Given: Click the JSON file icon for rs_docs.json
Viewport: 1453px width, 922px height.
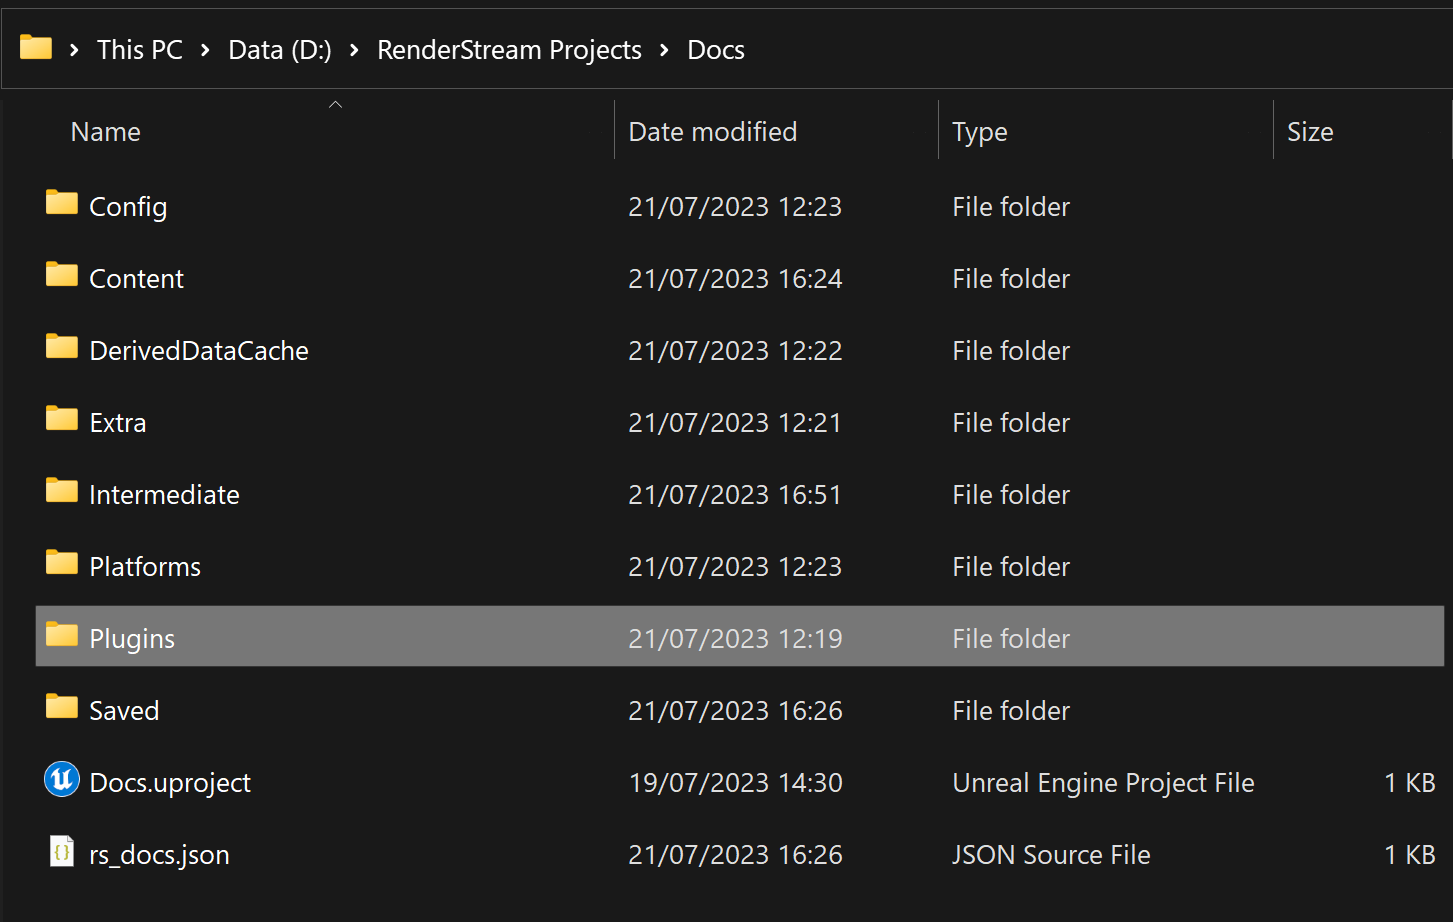Looking at the screenshot, I should point(62,851).
